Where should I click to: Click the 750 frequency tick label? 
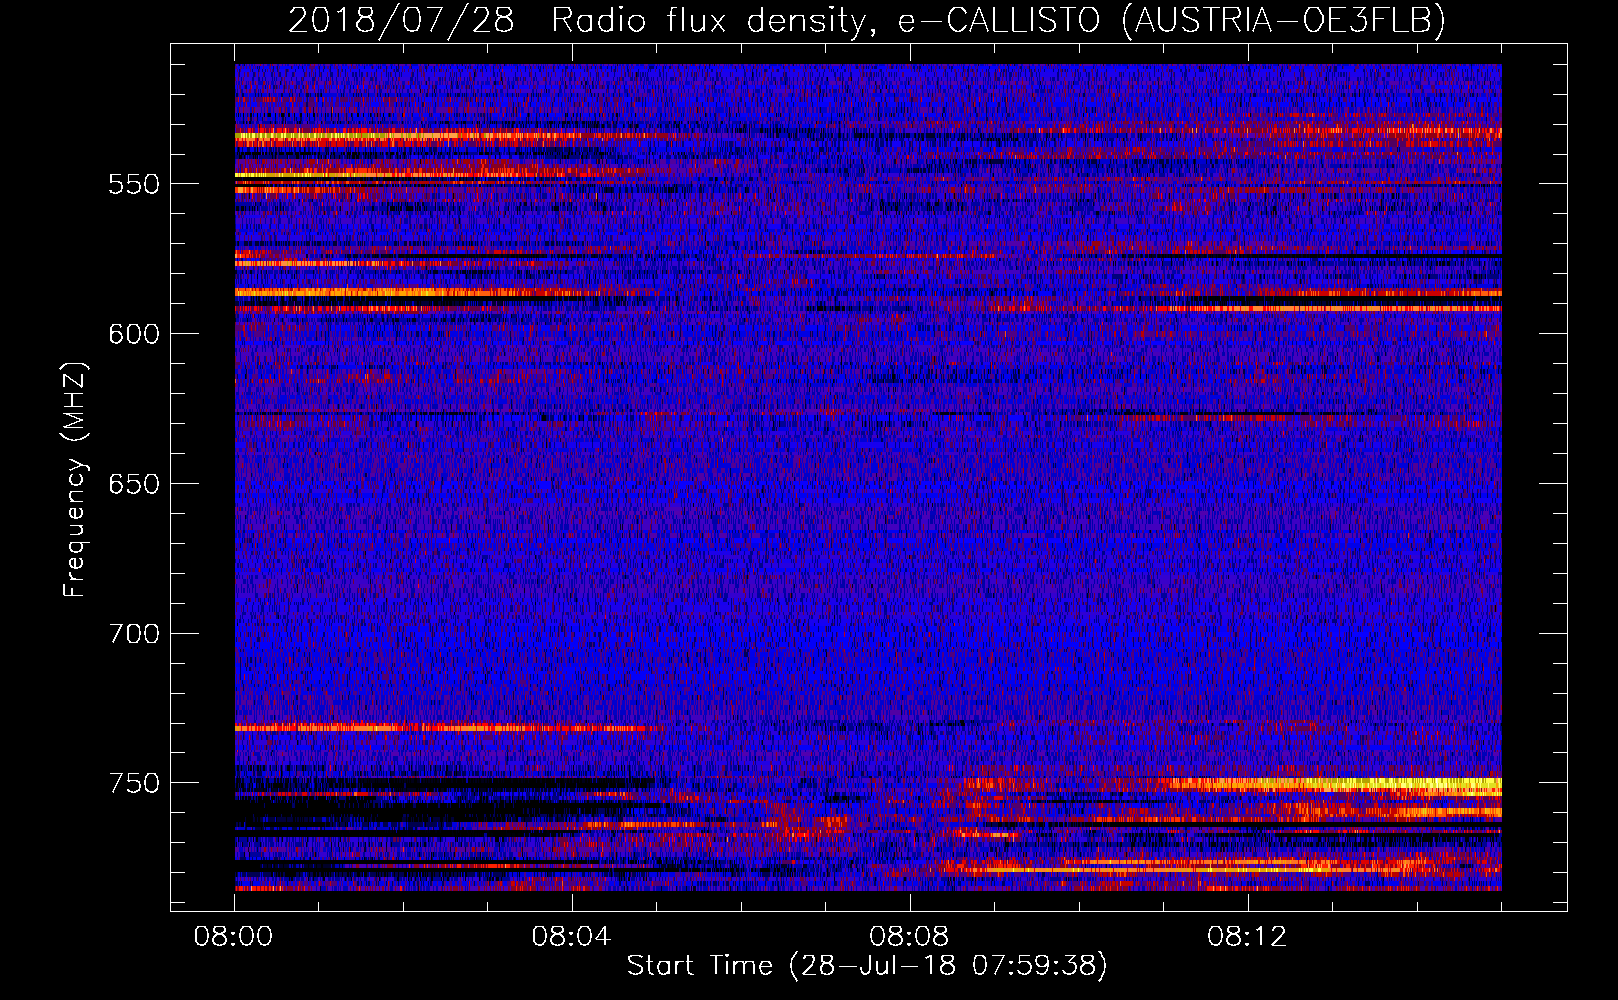[x=134, y=783]
